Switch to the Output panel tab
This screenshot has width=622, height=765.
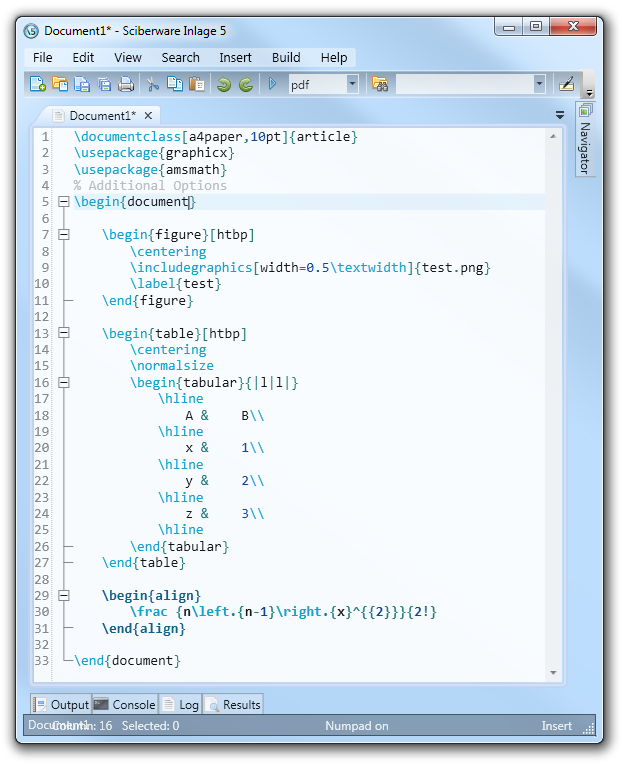click(x=61, y=705)
